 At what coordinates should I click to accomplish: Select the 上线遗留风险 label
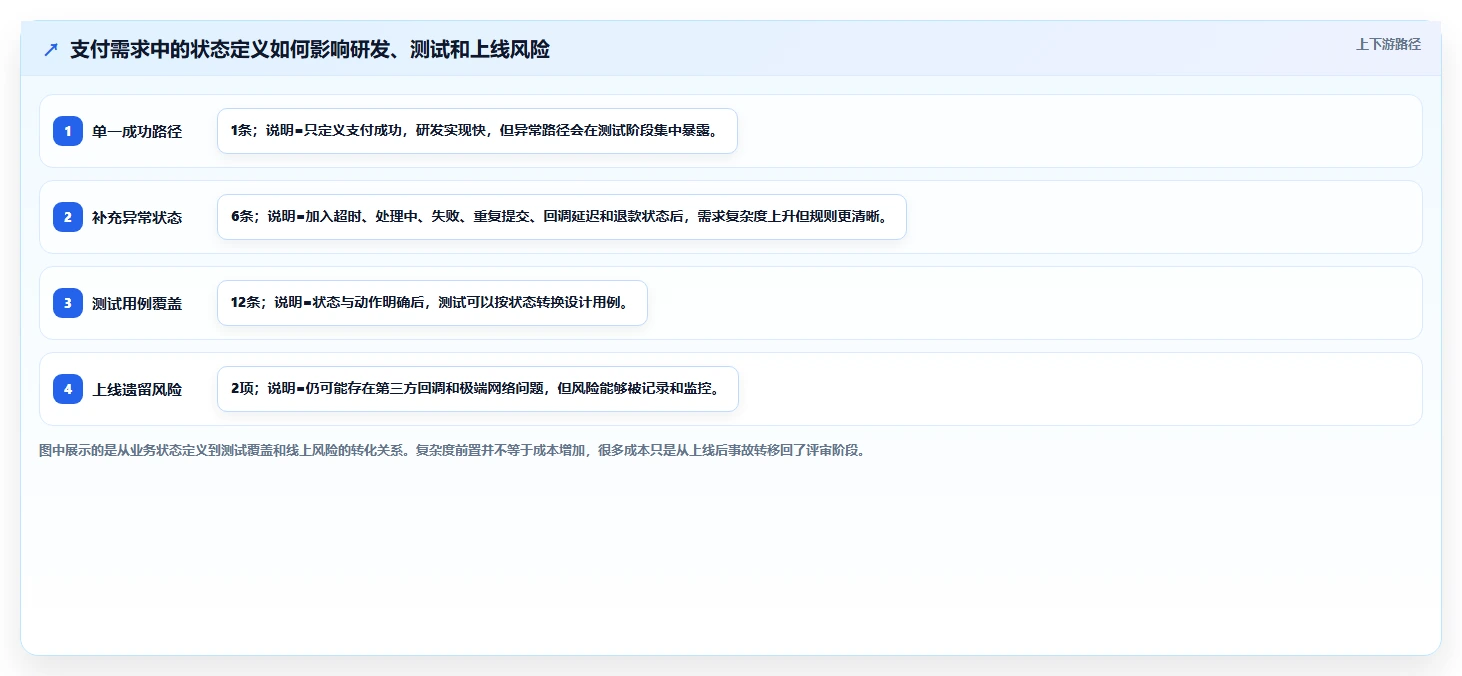click(x=137, y=389)
